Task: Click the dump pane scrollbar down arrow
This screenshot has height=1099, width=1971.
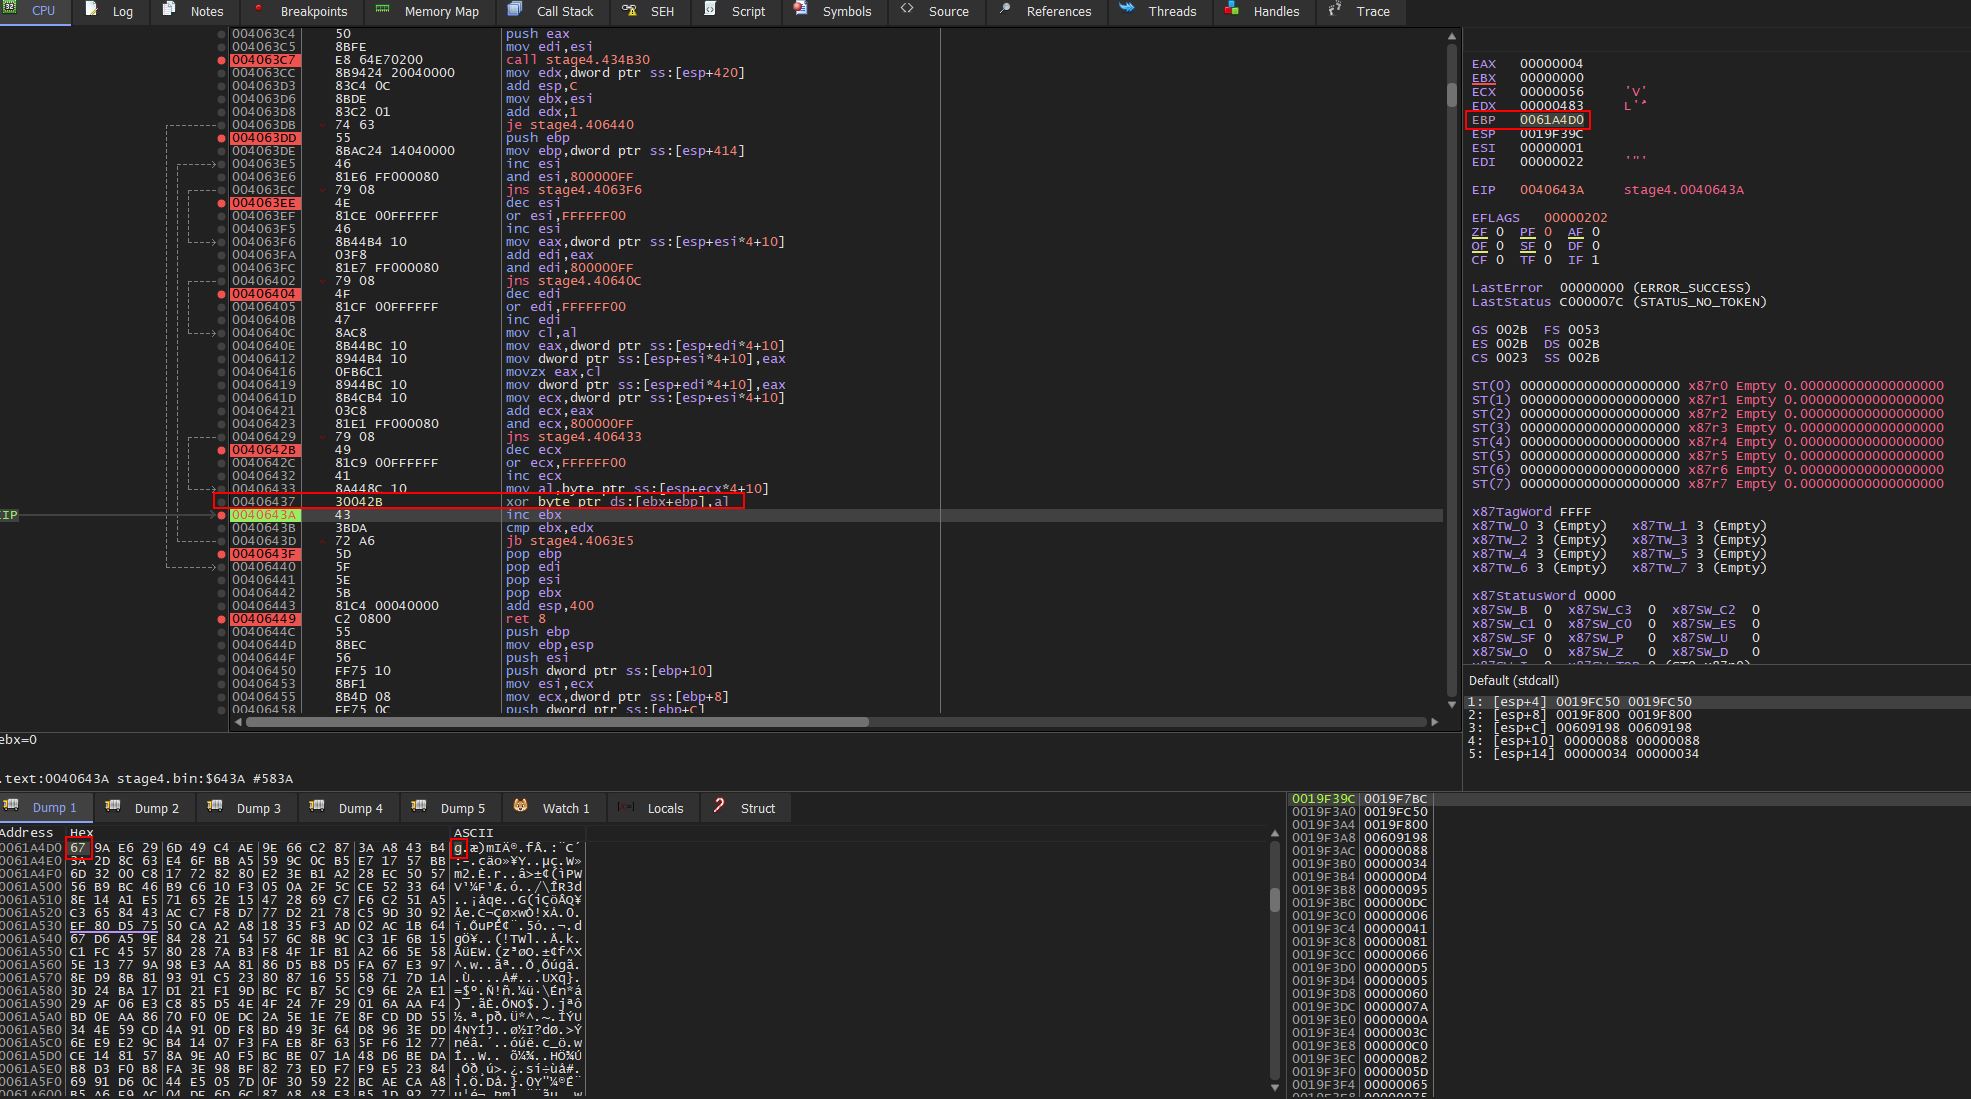Action: click(1274, 1087)
